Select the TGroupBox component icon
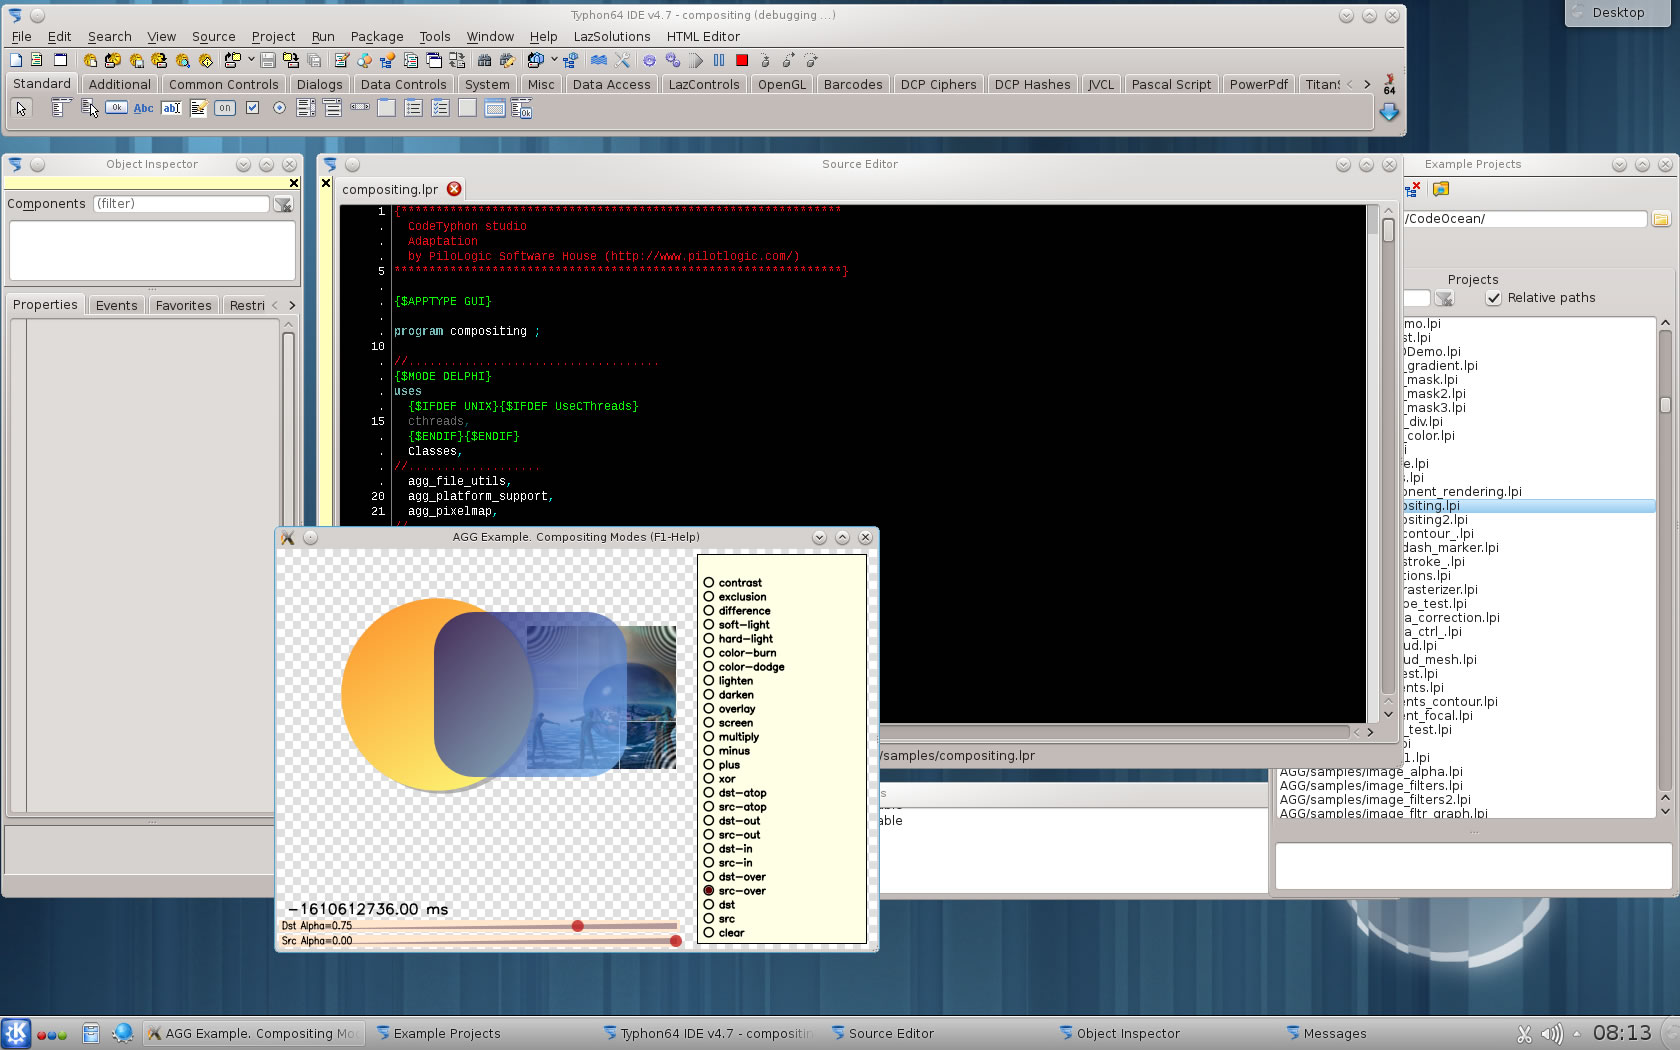Screen dimensions: 1680x1050 click(386, 108)
